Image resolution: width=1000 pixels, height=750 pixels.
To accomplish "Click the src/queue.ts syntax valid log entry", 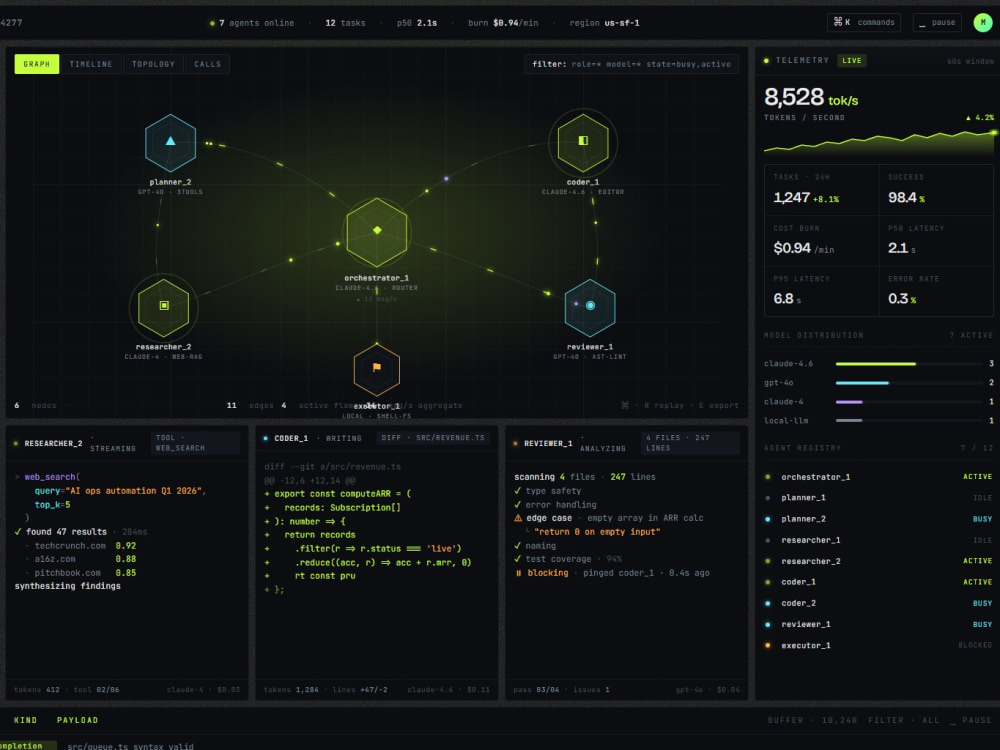I will tap(130, 746).
